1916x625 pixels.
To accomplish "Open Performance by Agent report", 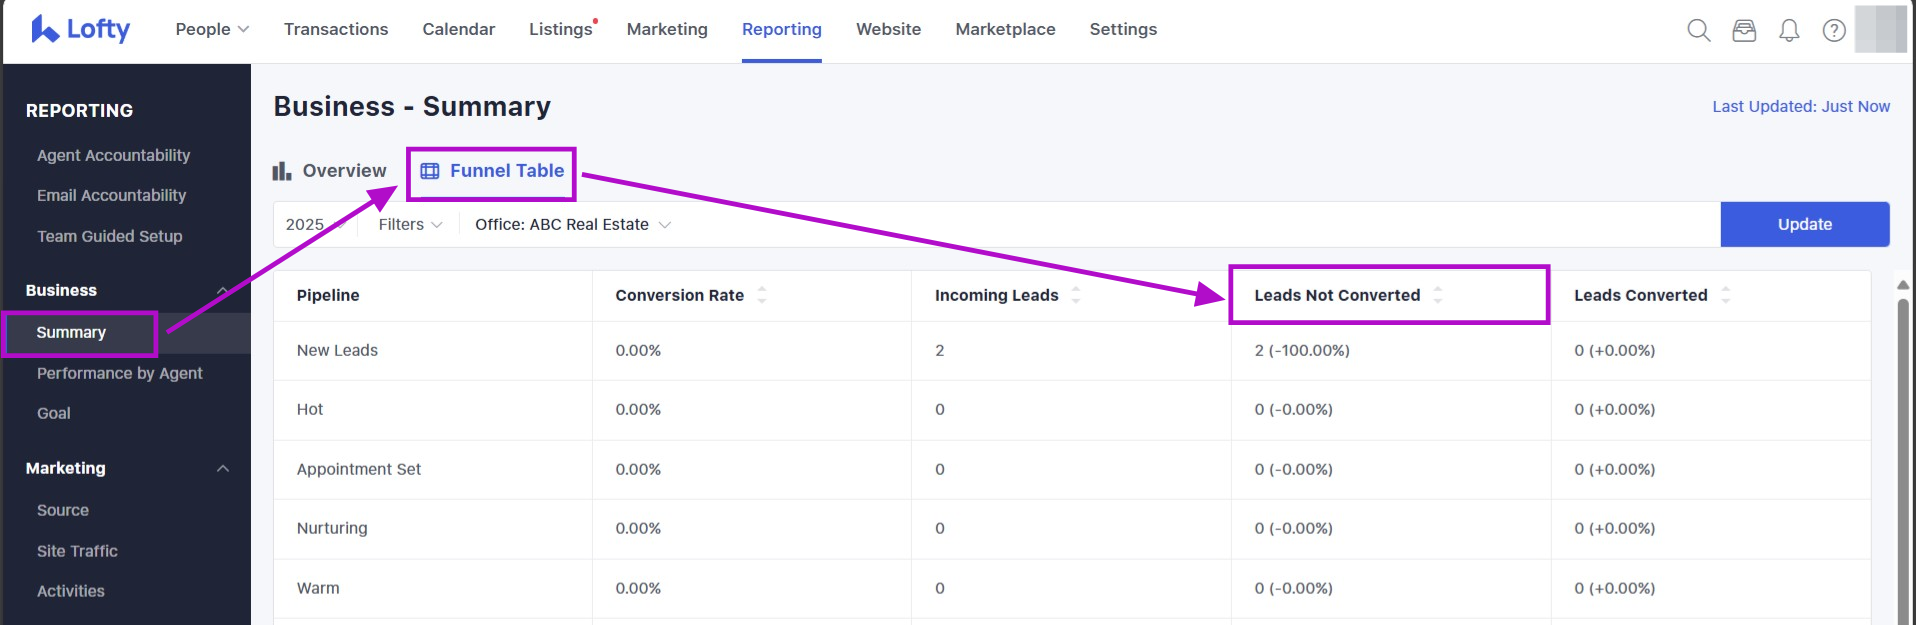I will click(119, 373).
